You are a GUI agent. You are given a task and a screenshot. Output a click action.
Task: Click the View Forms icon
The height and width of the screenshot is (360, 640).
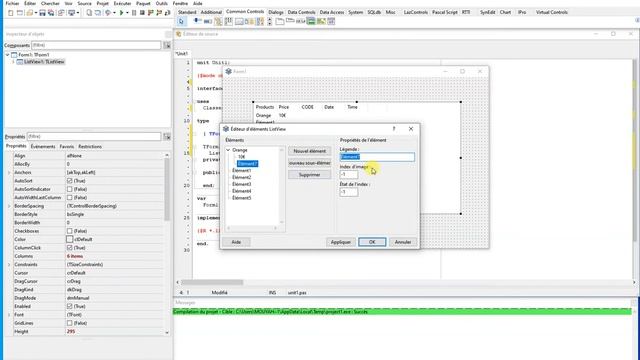97,13
